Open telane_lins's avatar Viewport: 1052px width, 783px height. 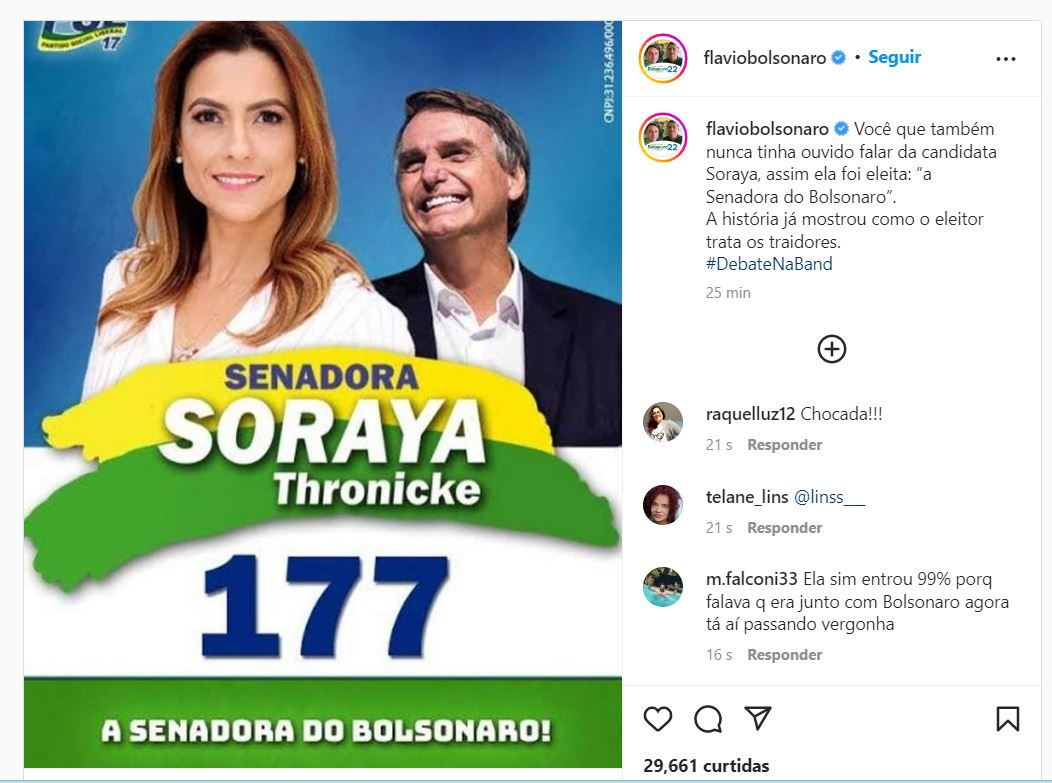tap(663, 505)
